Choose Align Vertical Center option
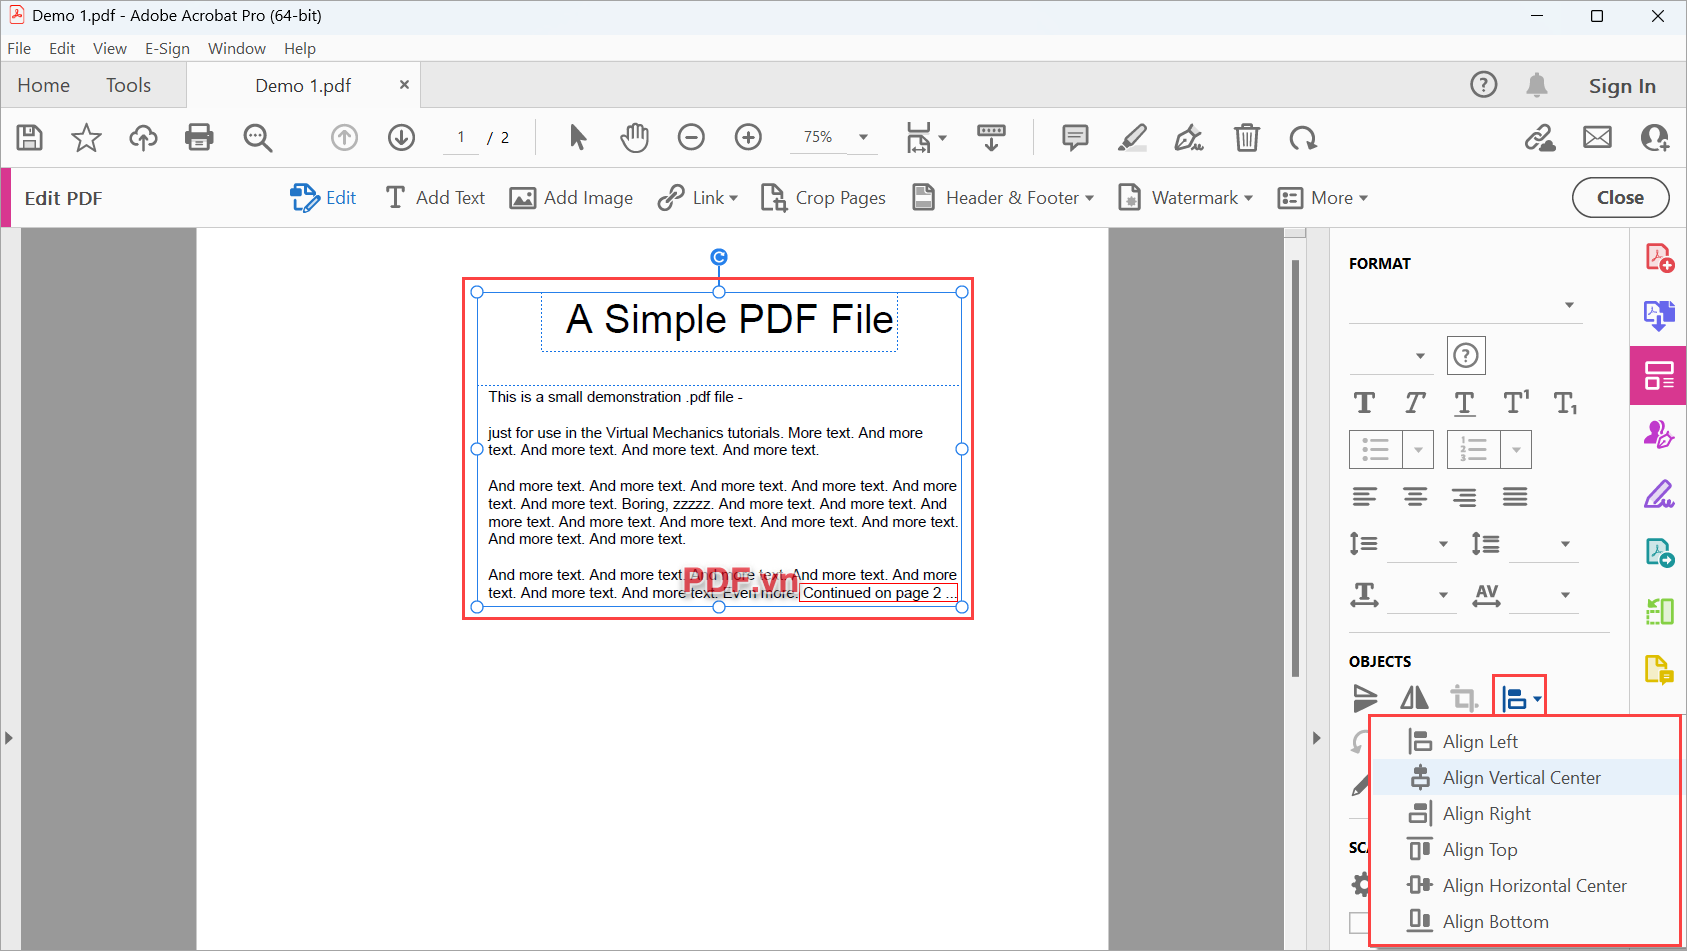This screenshot has height=951, width=1687. click(x=1524, y=777)
